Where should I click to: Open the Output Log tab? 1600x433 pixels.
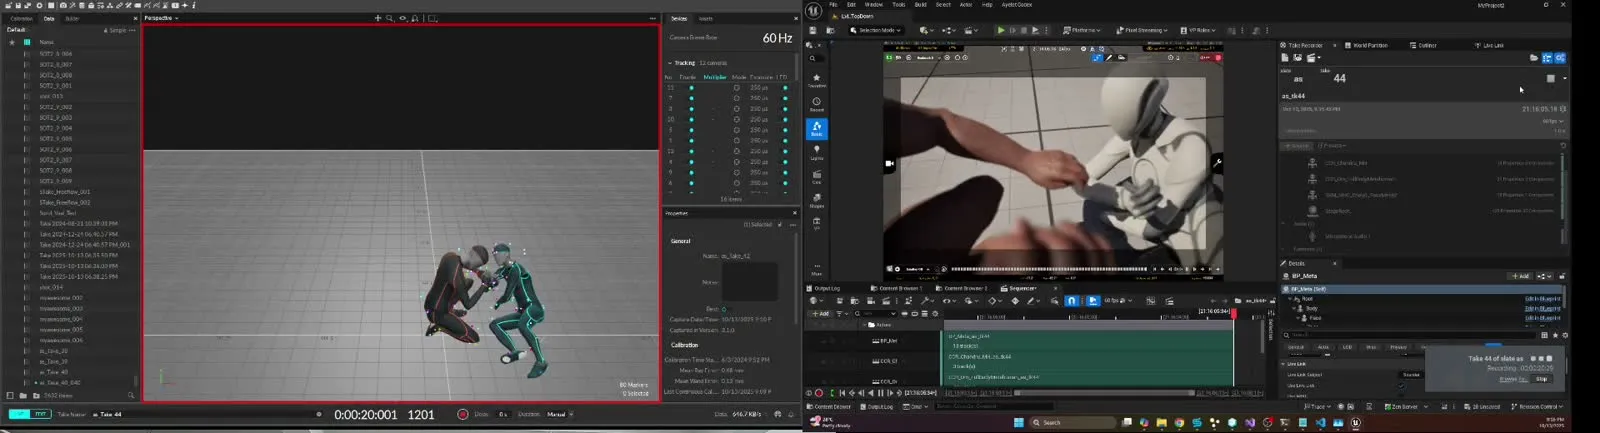click(x=825, y=288)
